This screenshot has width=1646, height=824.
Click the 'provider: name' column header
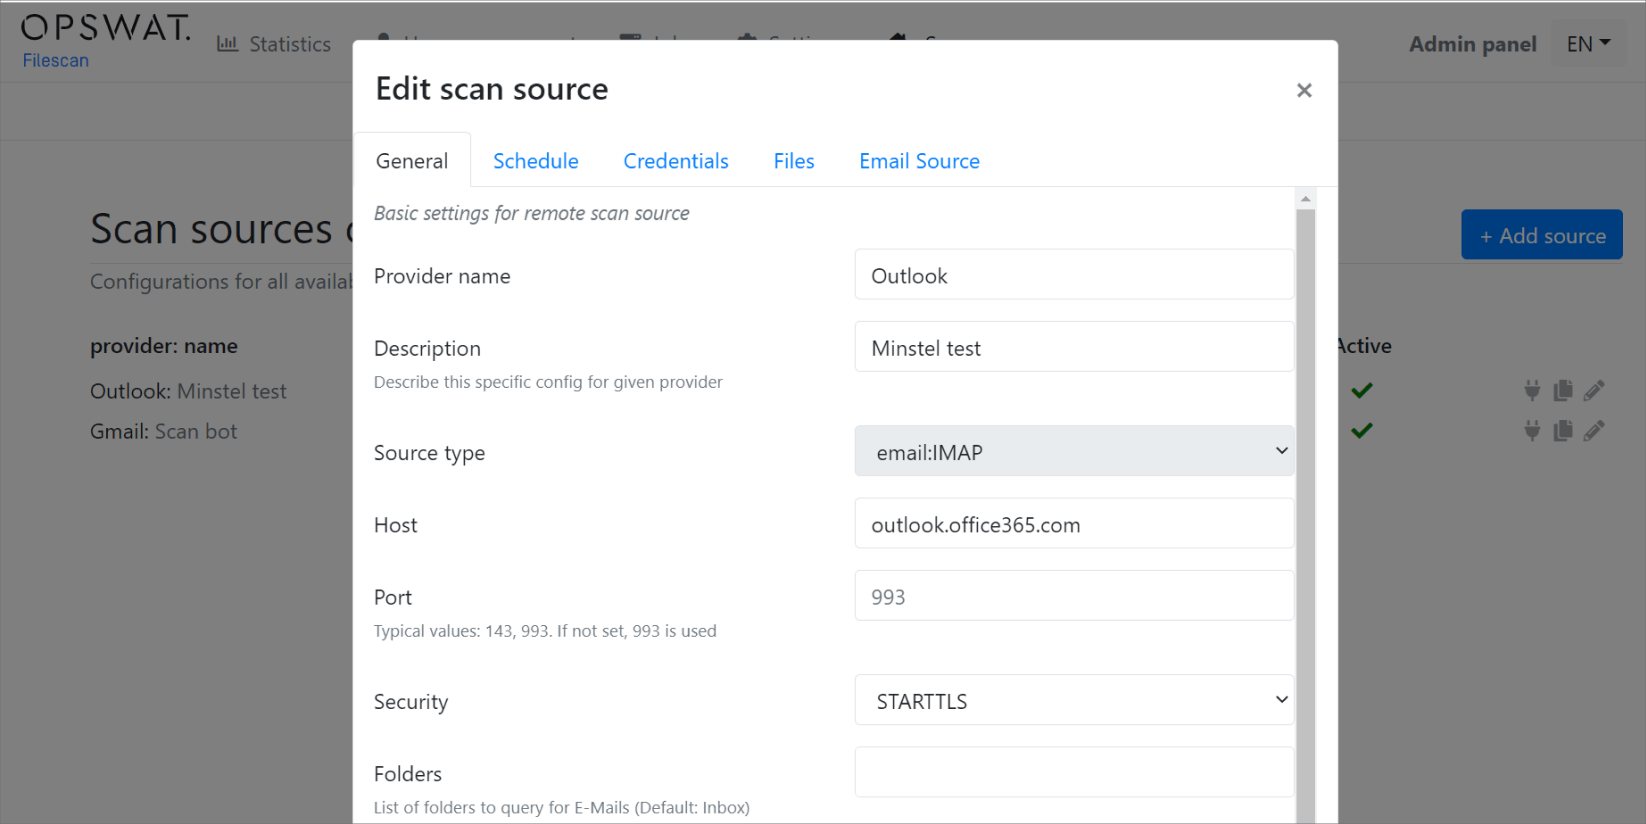(x=164, y=346)
